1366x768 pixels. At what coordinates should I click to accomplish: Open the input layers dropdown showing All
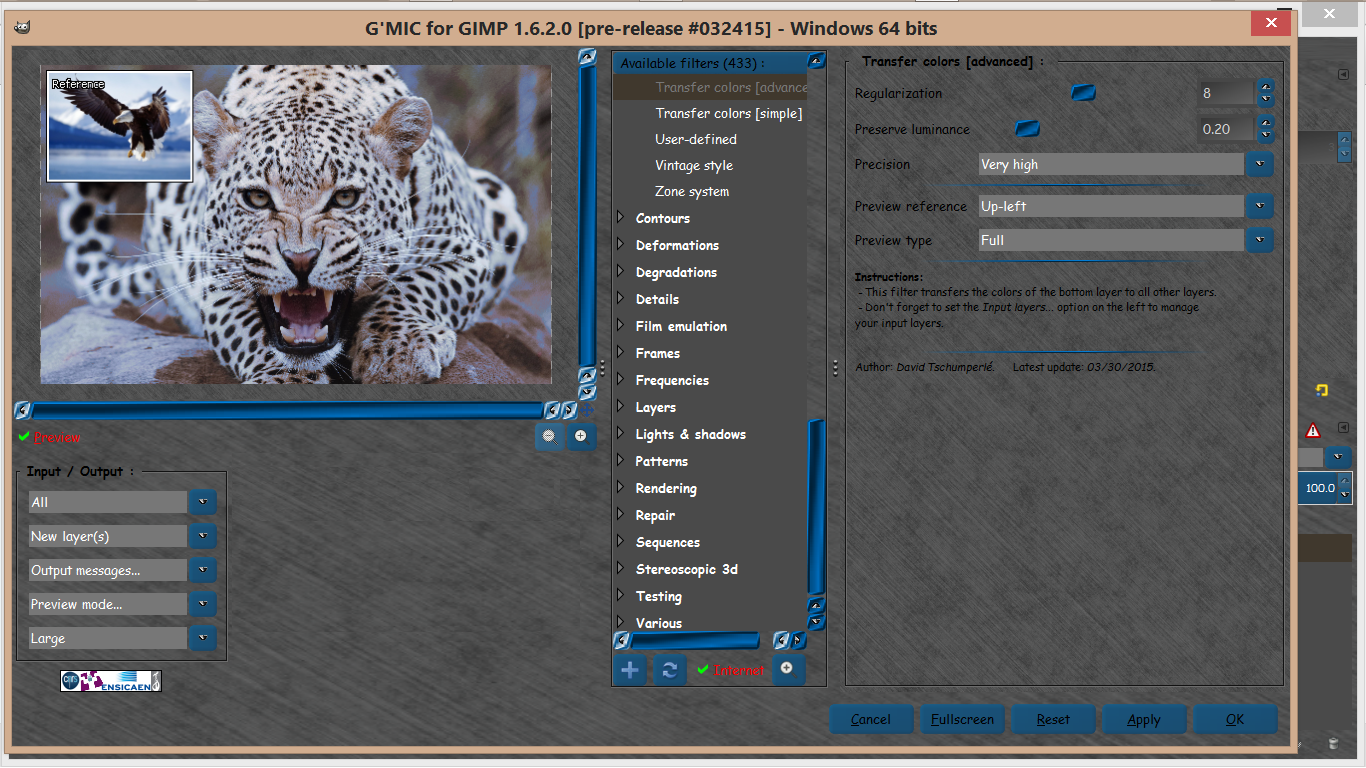[203, 503]
